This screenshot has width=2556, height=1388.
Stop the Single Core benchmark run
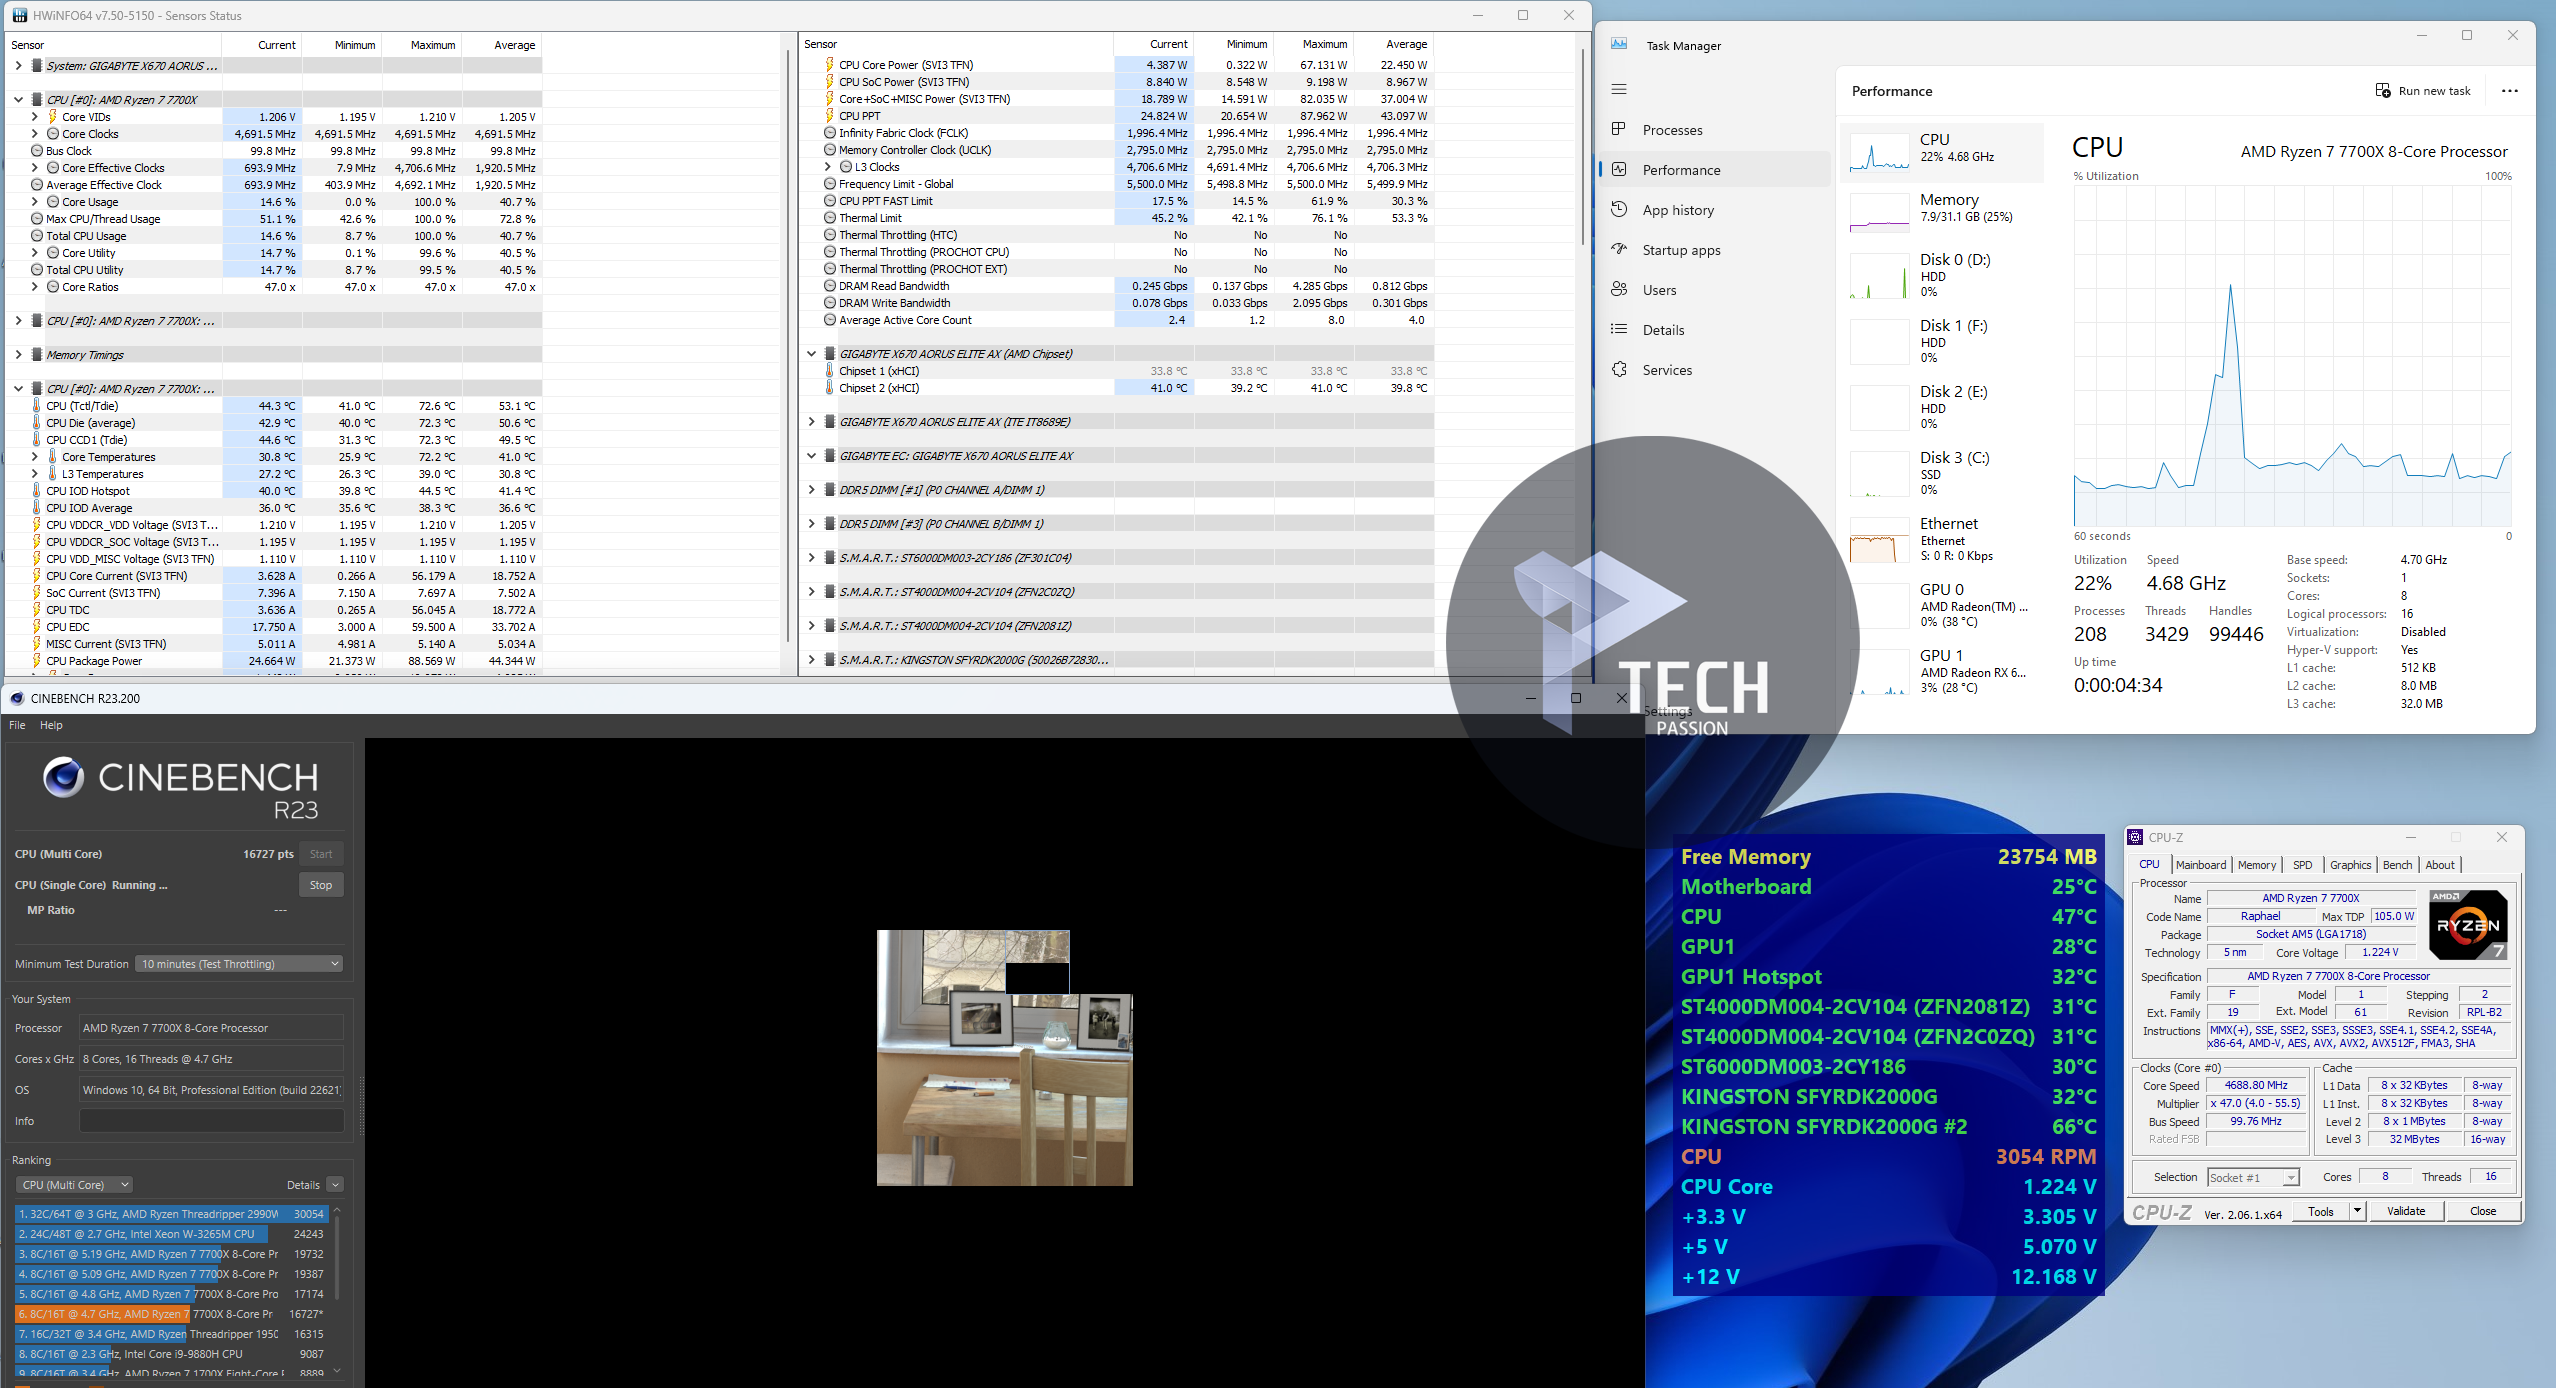tap(320, 885)
